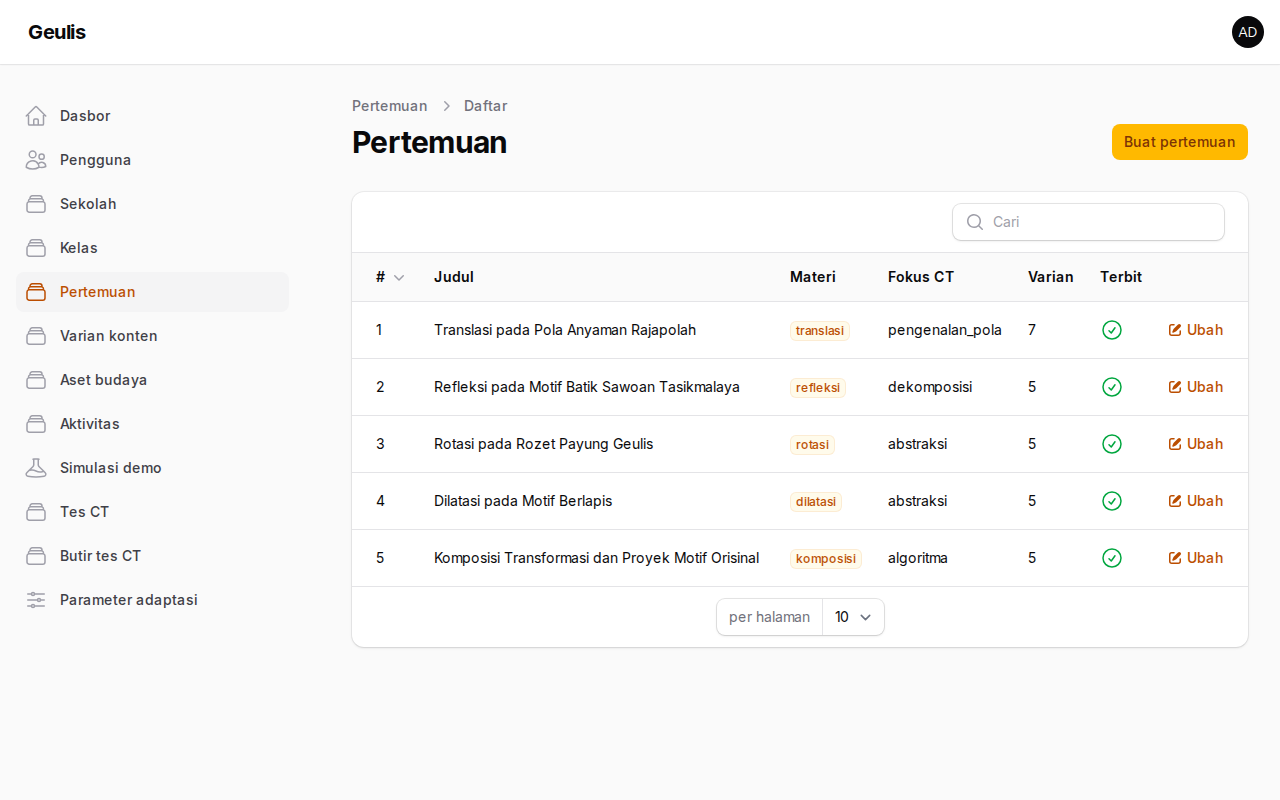Click title Dilatasi pada Motif Berlapis
Image resolution: width=1280 pixels, height=800 pixels.
tap(523, 501)
